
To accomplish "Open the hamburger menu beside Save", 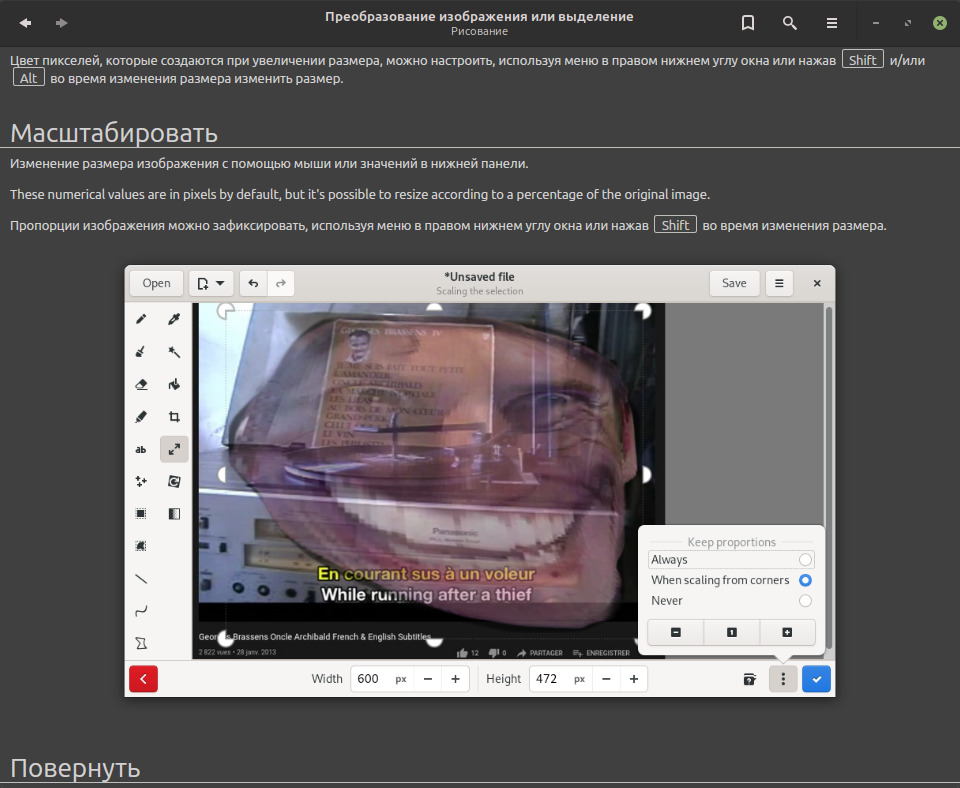I will coord(779,283).
